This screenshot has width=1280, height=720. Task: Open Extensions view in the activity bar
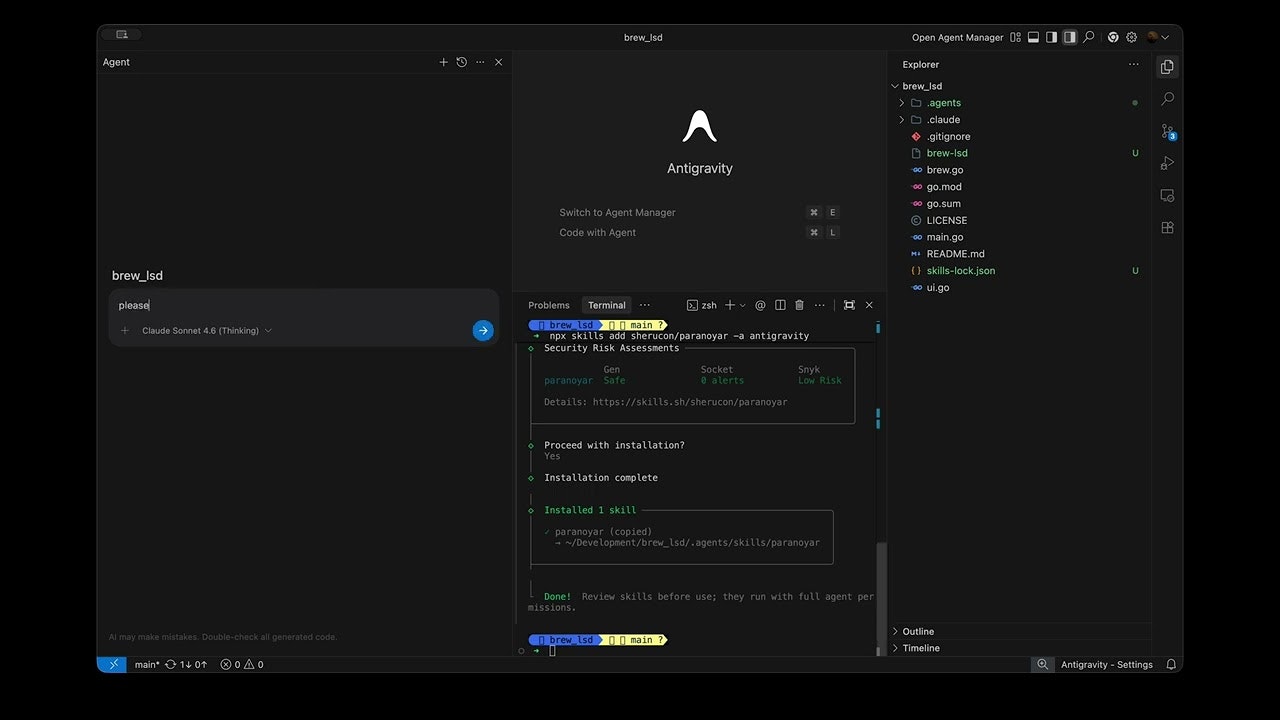1167,227
